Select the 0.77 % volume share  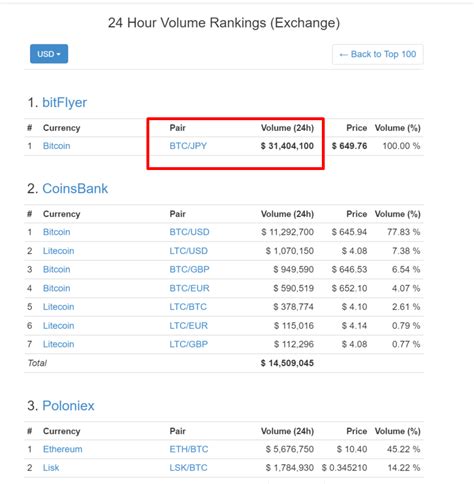click(x=406, y=344)
